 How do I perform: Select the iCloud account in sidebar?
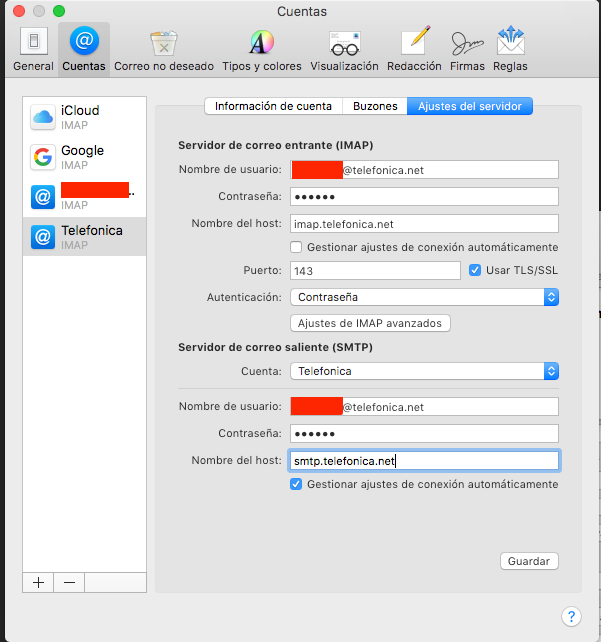[x=85, y=117]
